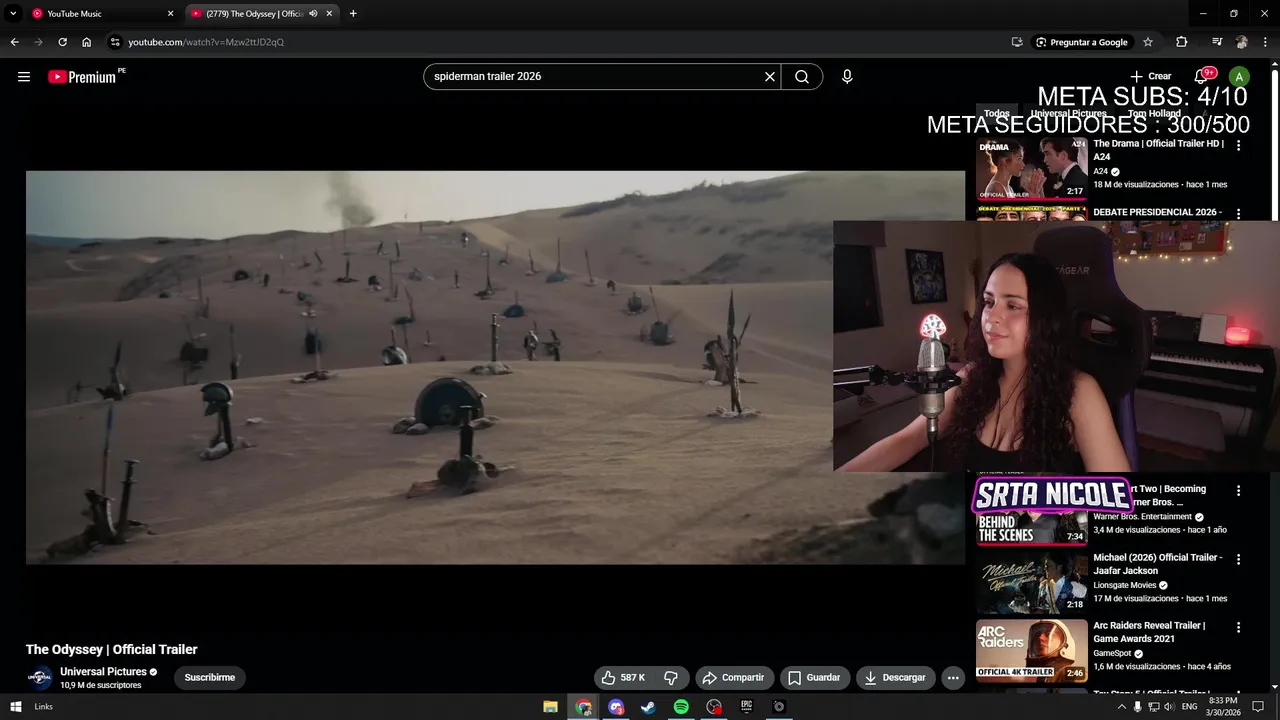Open the tab search dropdown
Screen dimensions: 1280x720
tap(13, 14)
